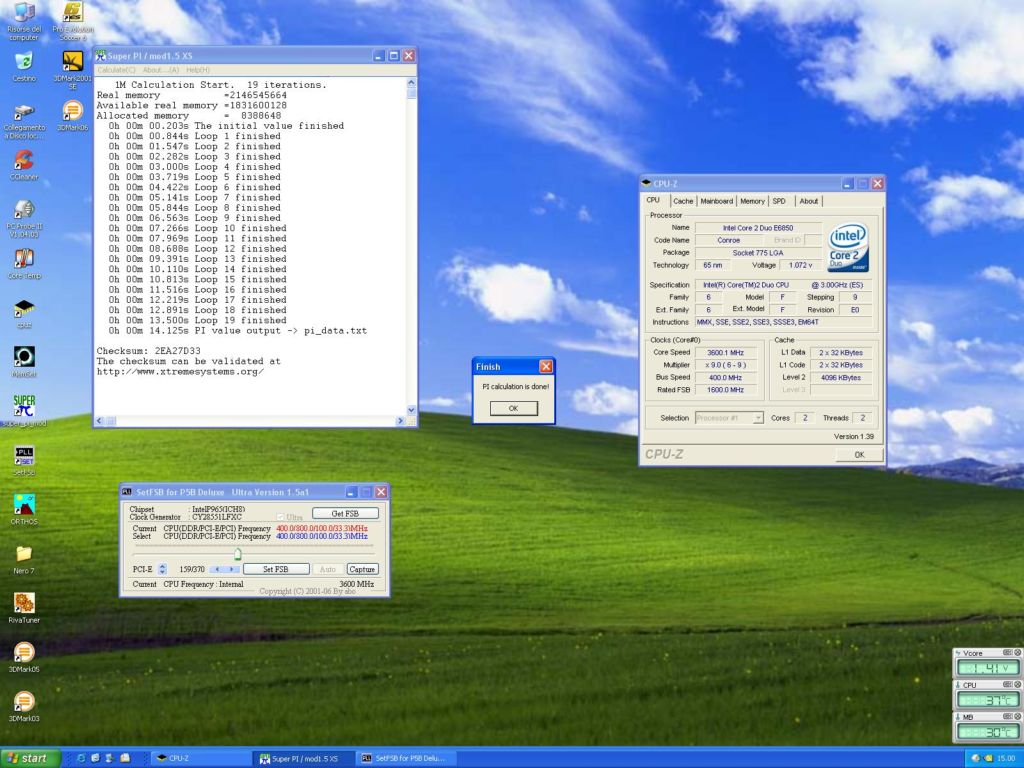This screenshot has height=768, width=1024.
Task: Select the Core Temp desktop shortcut
Action: click(x=24, y=264)
